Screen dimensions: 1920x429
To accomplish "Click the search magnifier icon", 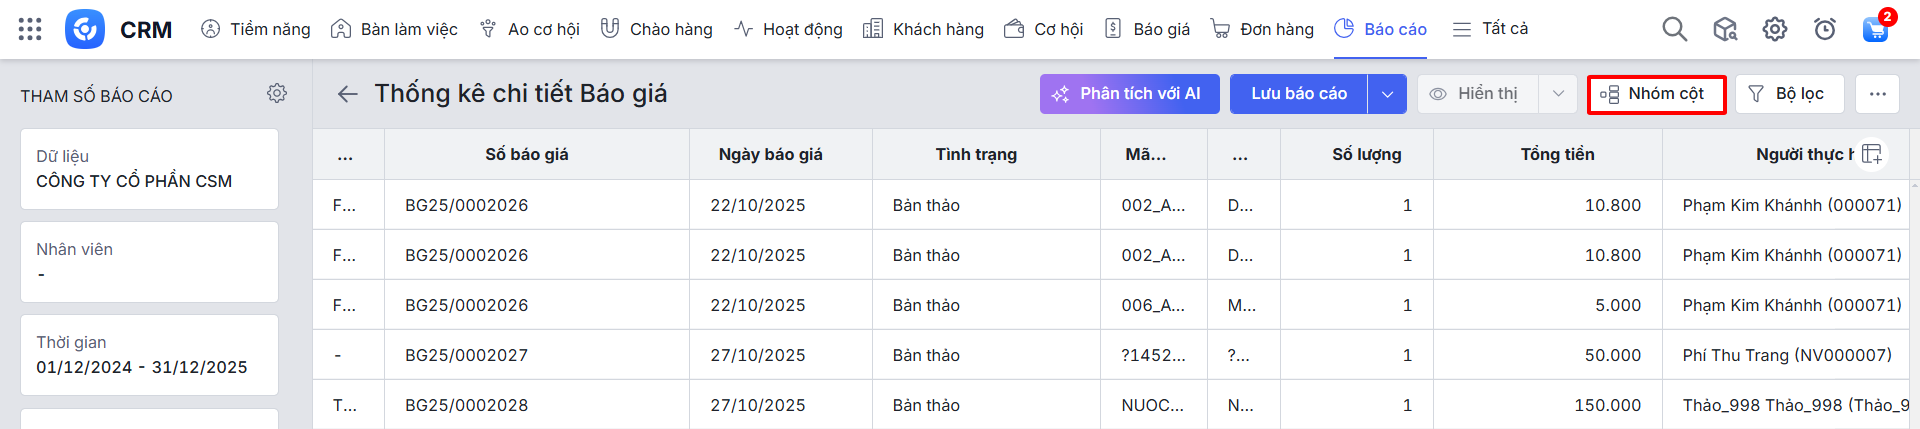I will (1674, 29).
